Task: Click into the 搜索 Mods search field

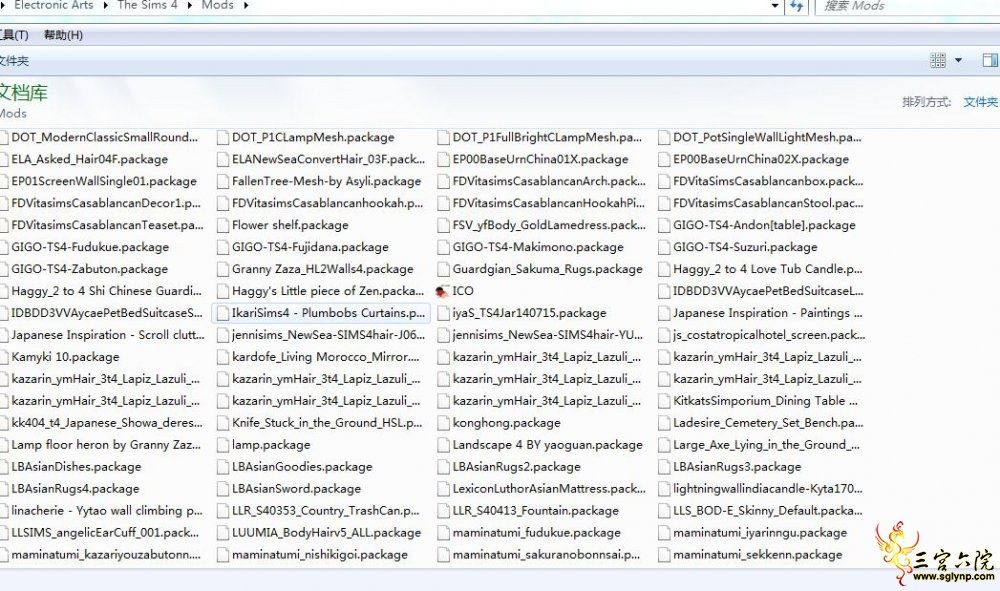Action: click(908, 6)
